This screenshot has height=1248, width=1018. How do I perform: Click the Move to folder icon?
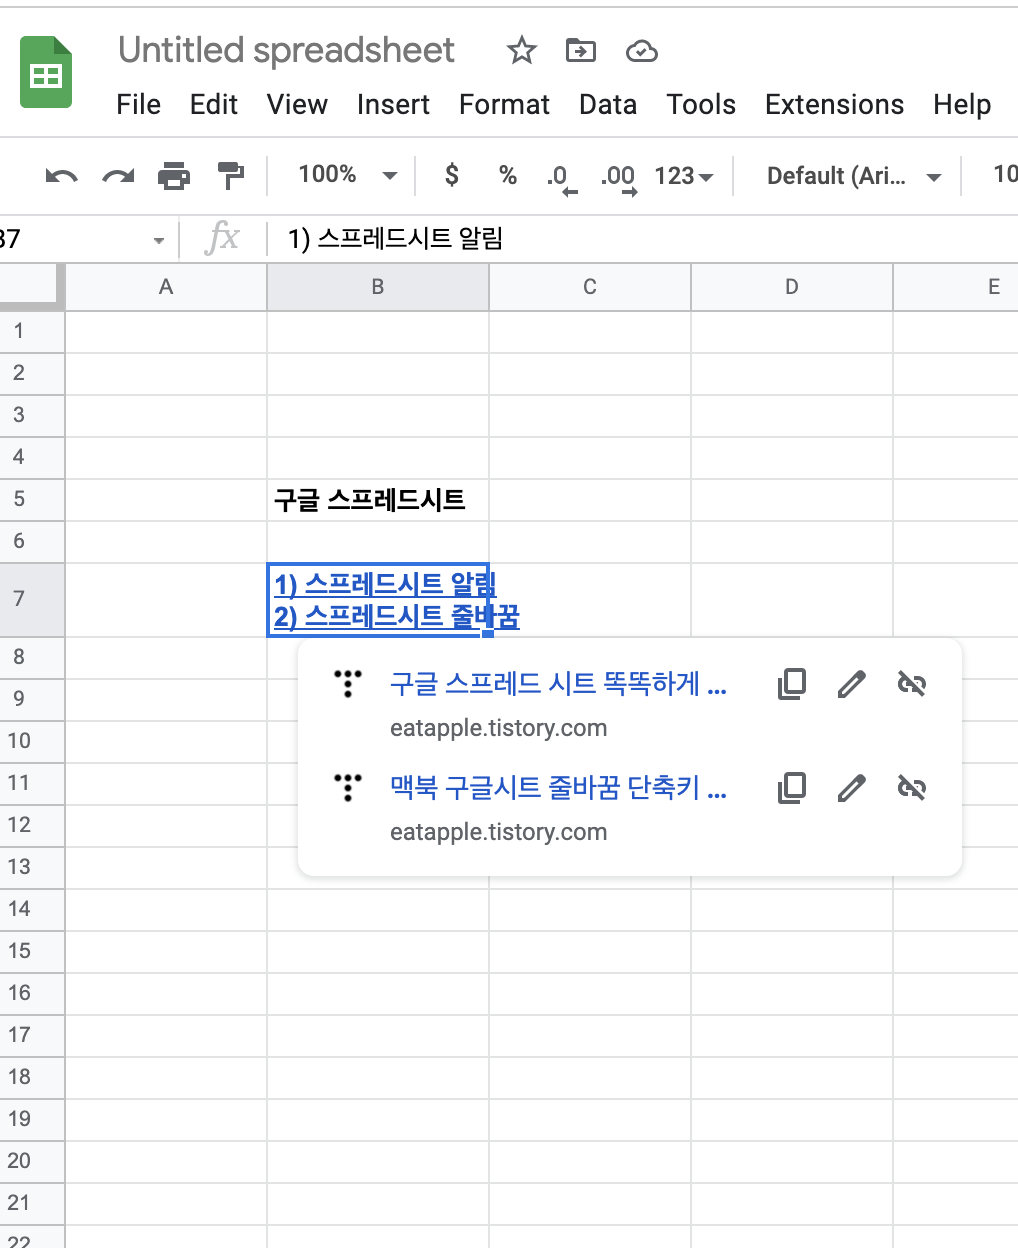coord(581,50)
